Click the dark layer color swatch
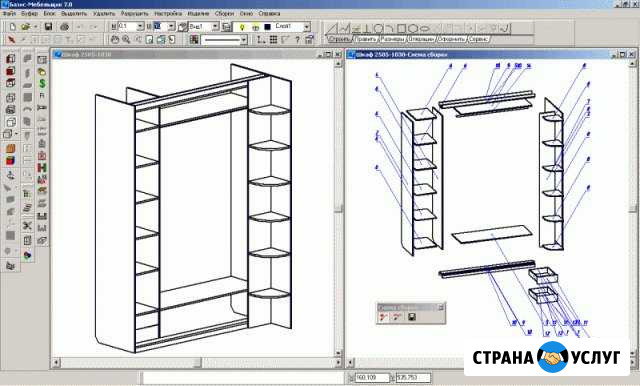640x386 pixels. point(268,27)
